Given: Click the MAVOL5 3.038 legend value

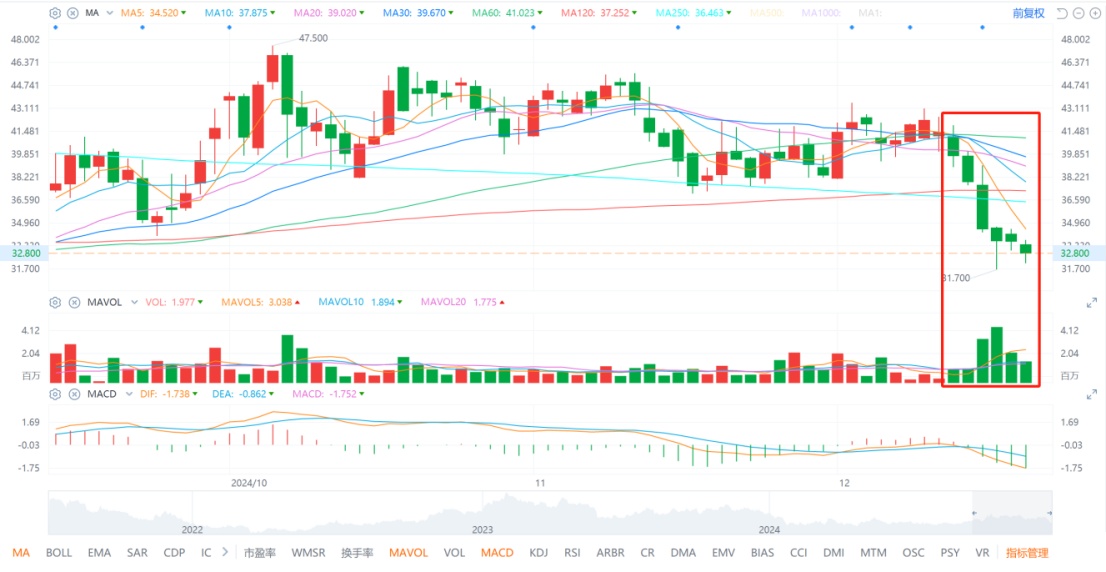Looking at the screenshot, I should click(x=261, y=302).
